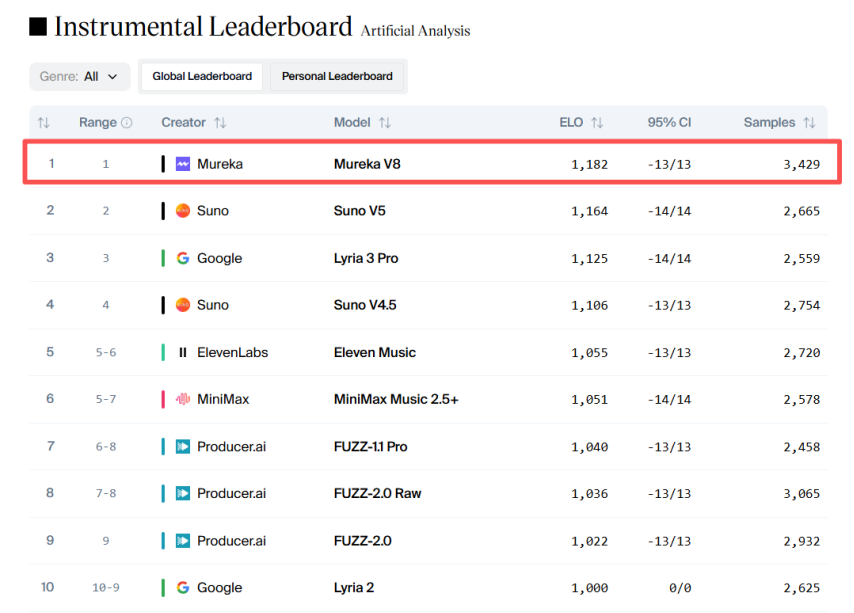Click the pink color bar beside MiniMax
Viewport: 854px width, 613px height.
point(163,399)
